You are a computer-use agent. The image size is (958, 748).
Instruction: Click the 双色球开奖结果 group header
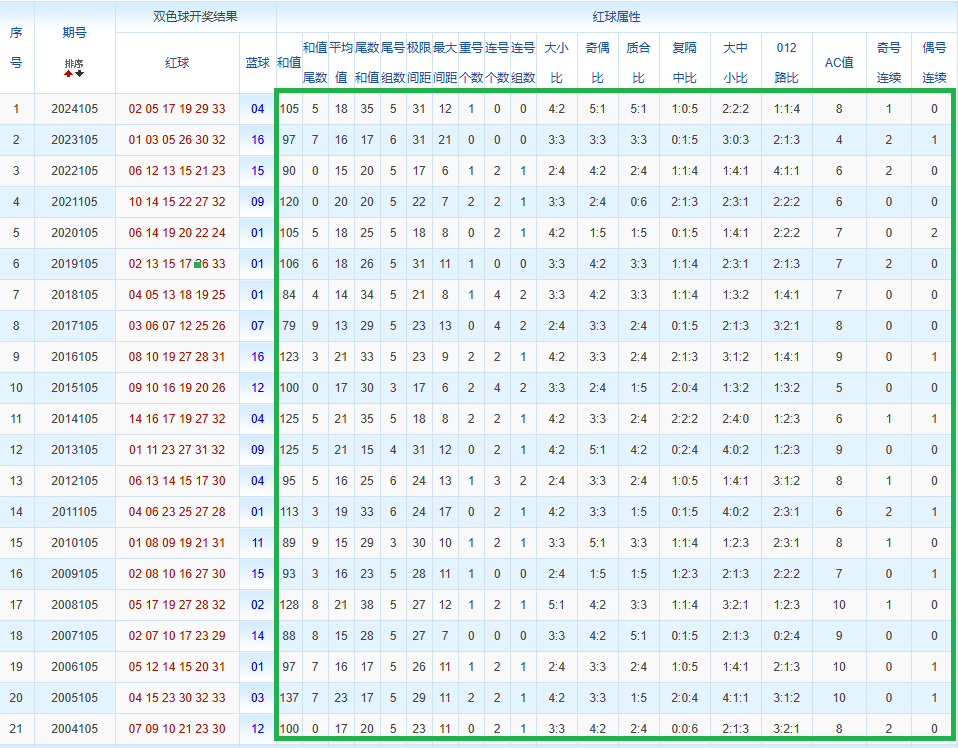tap(195, 17)
